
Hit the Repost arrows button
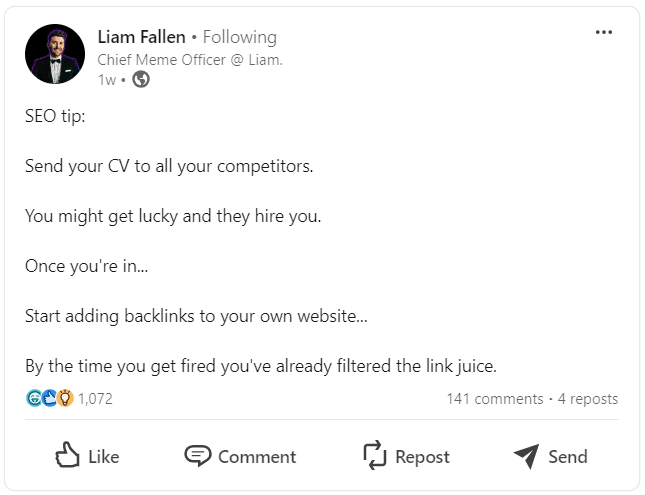(406, 456)
